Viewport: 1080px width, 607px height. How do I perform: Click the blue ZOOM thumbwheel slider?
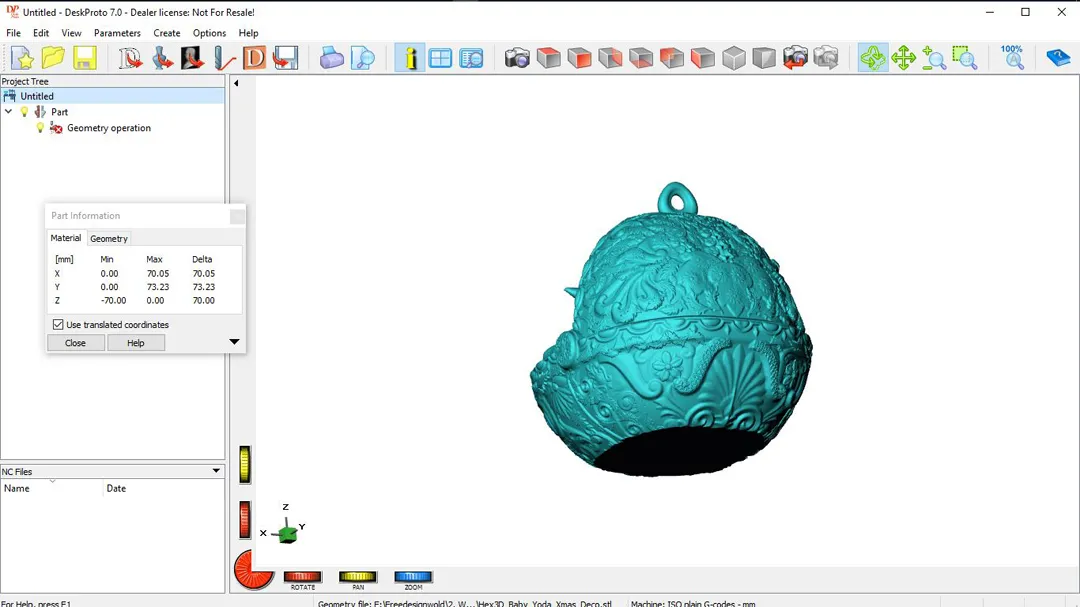[413, 576]
